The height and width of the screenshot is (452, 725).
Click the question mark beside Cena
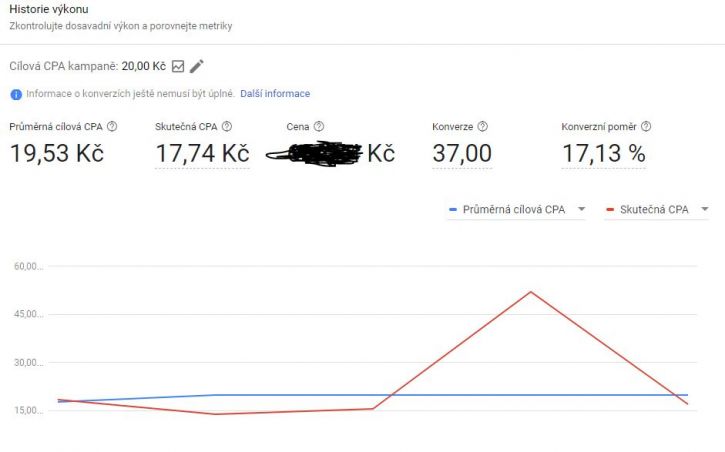click(319, 127)
